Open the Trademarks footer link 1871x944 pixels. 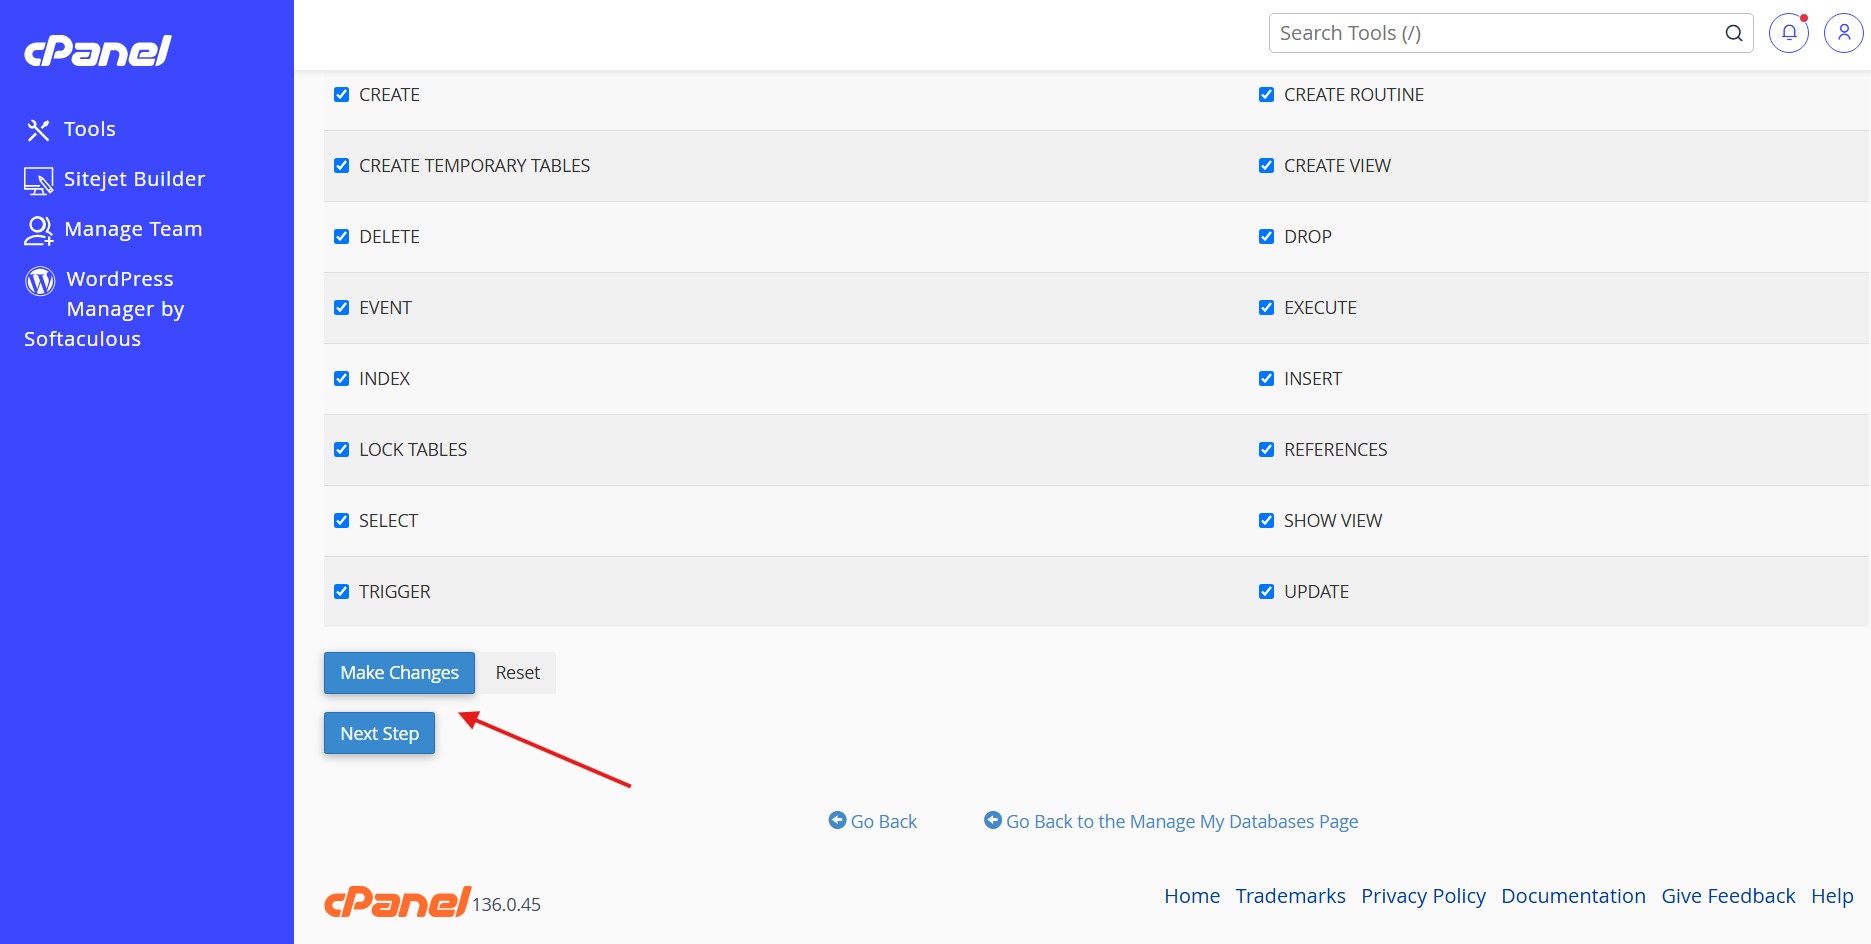pyautogui.click(x=1290, y=896)
